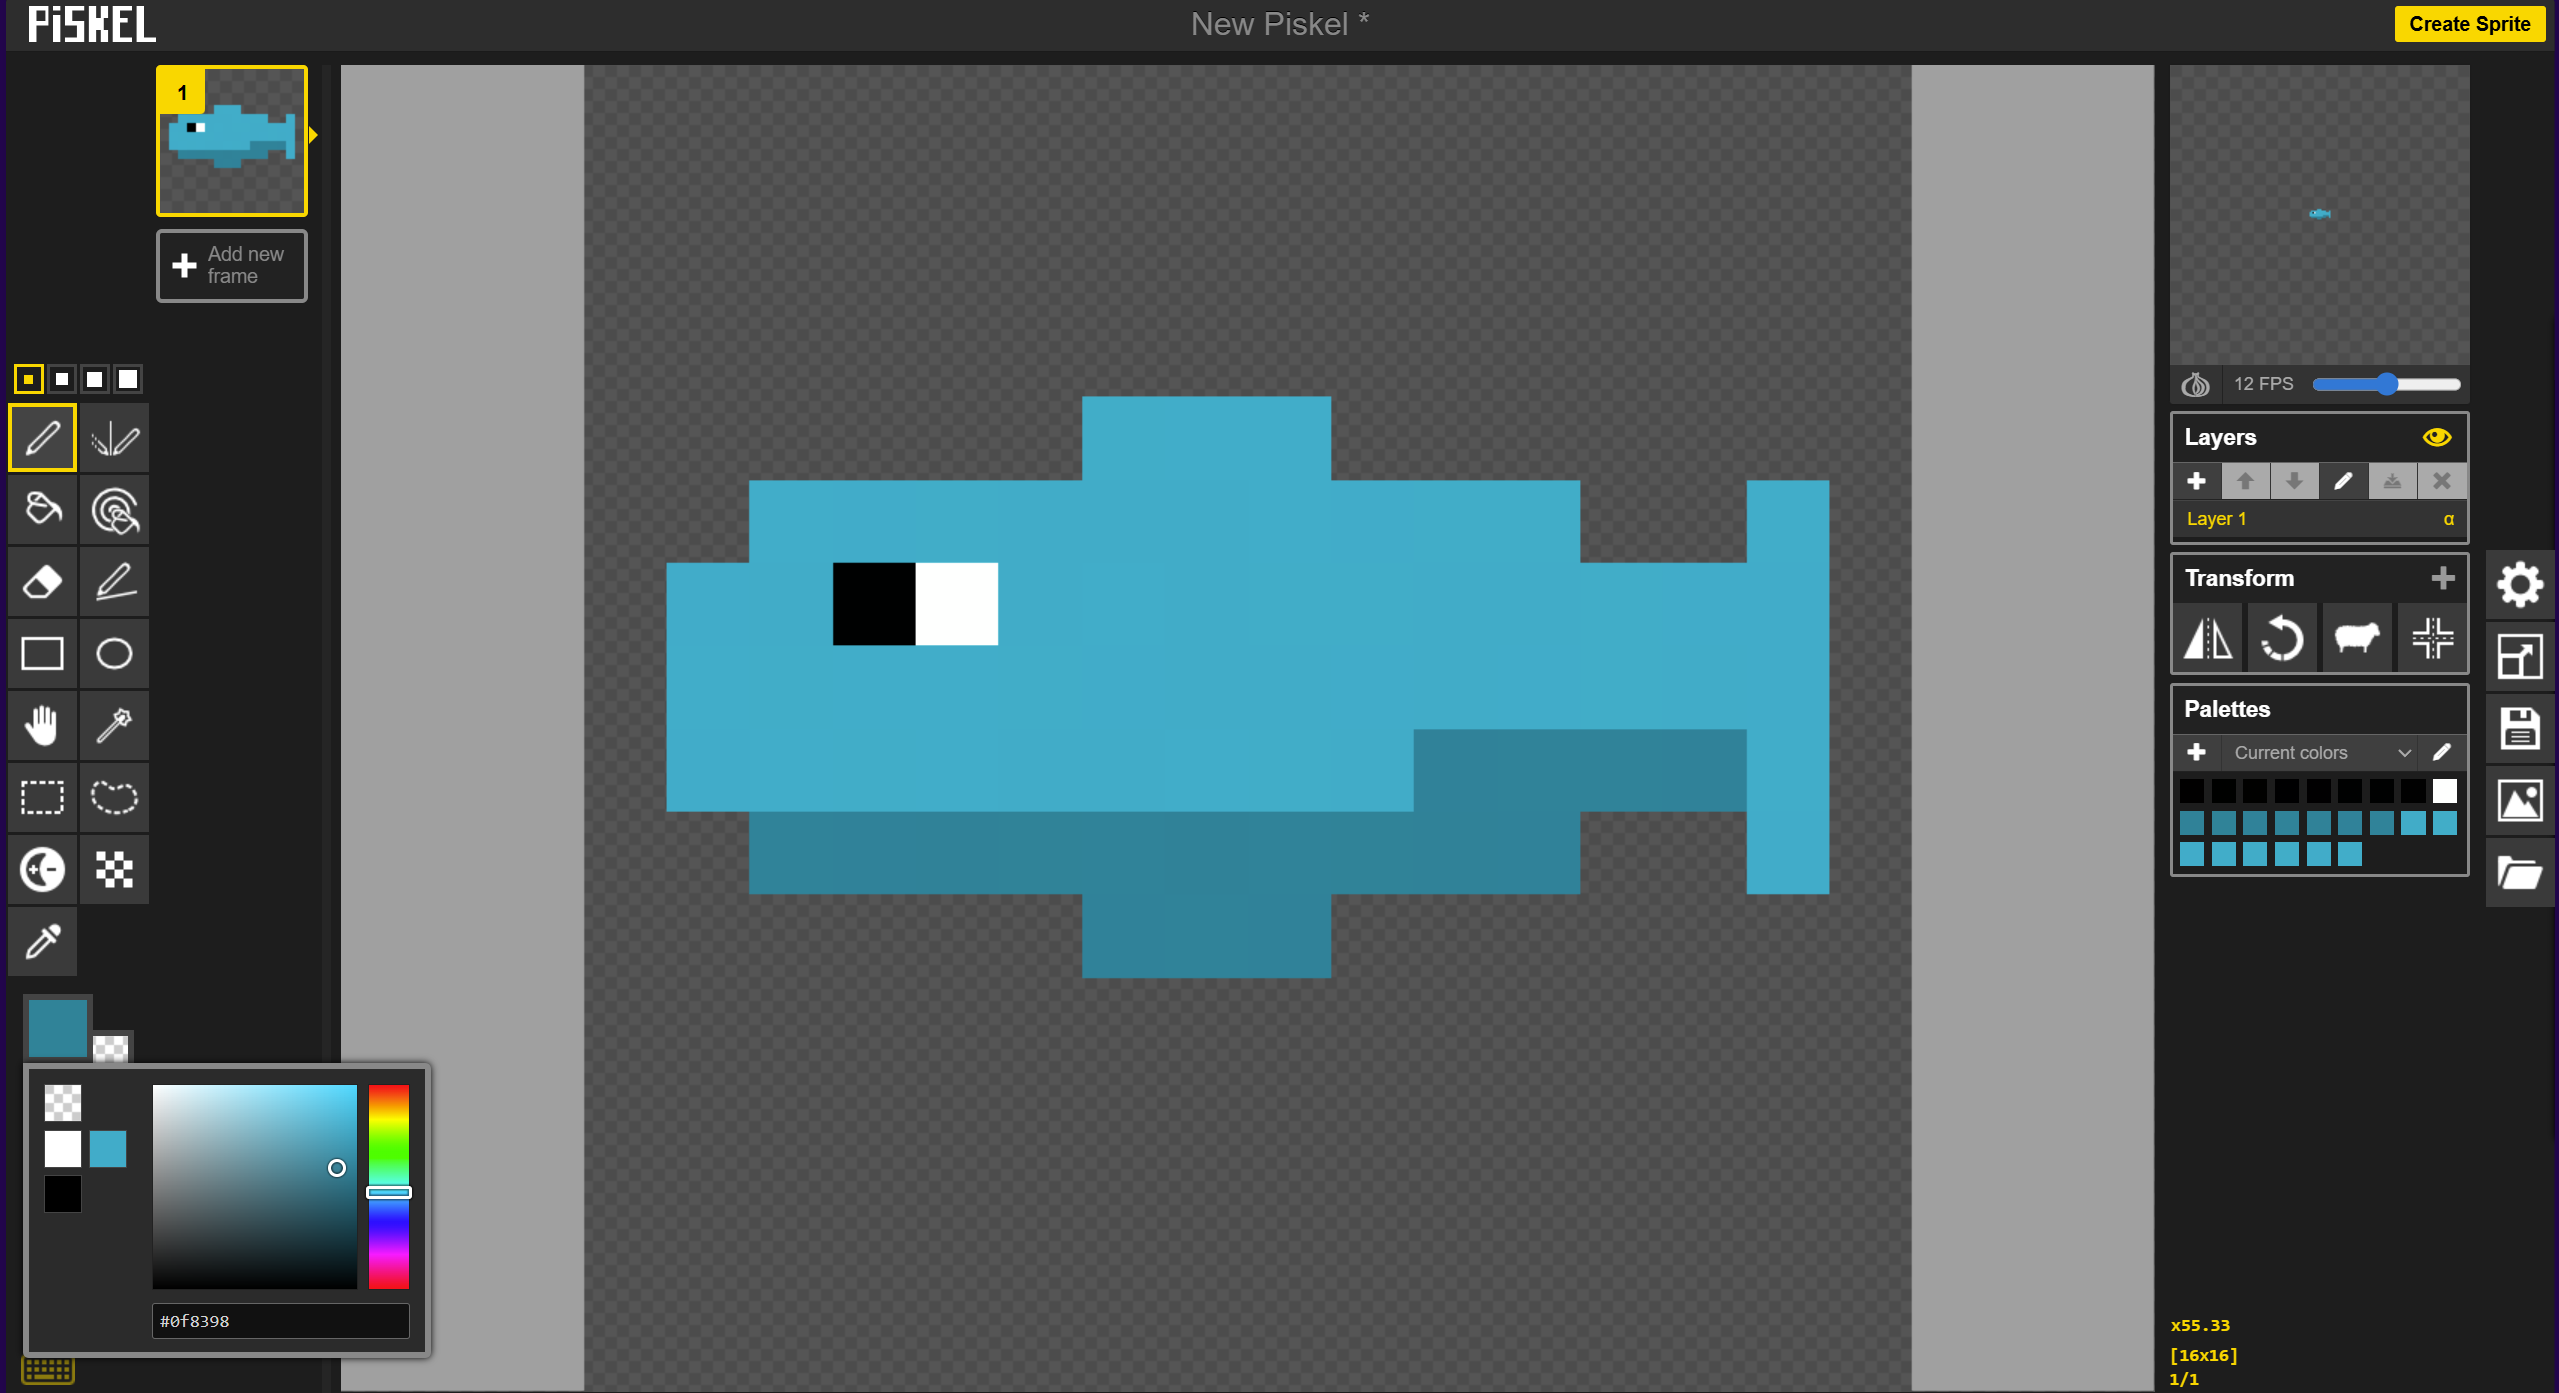Rotate the sprite using Transform panel

tap(2281, 638)
